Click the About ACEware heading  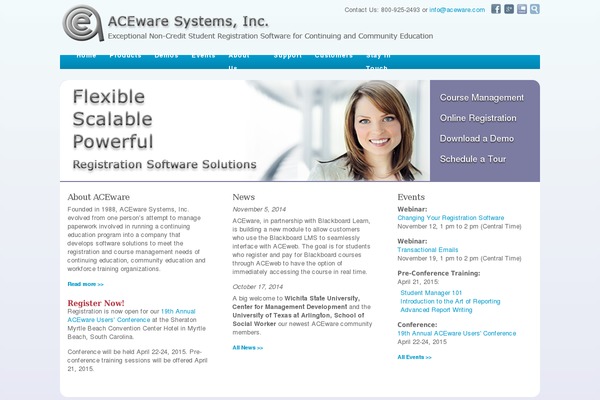pyautogui.click(x=98, y=197)
